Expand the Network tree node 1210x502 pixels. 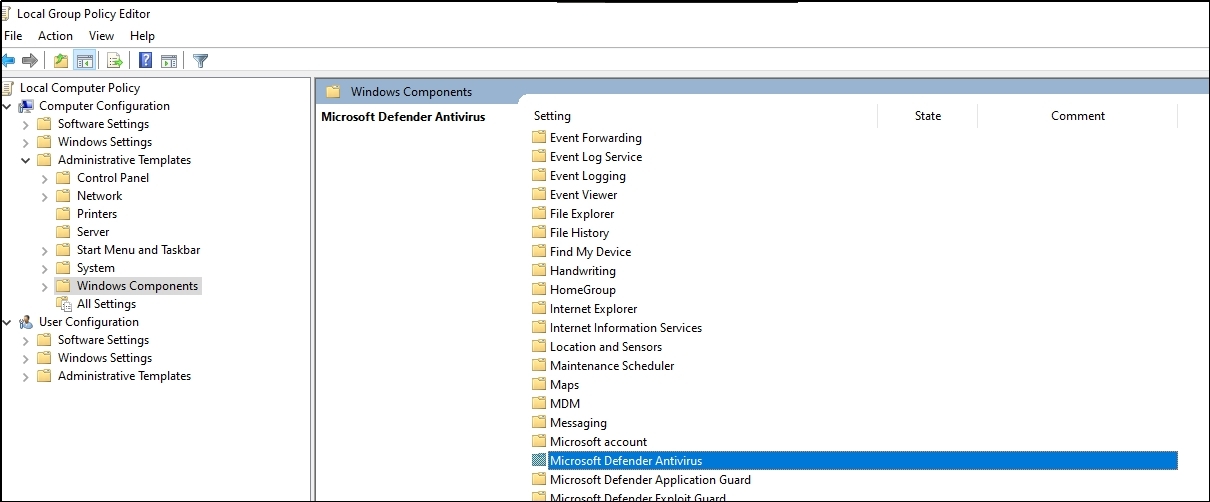coord(45,196)
